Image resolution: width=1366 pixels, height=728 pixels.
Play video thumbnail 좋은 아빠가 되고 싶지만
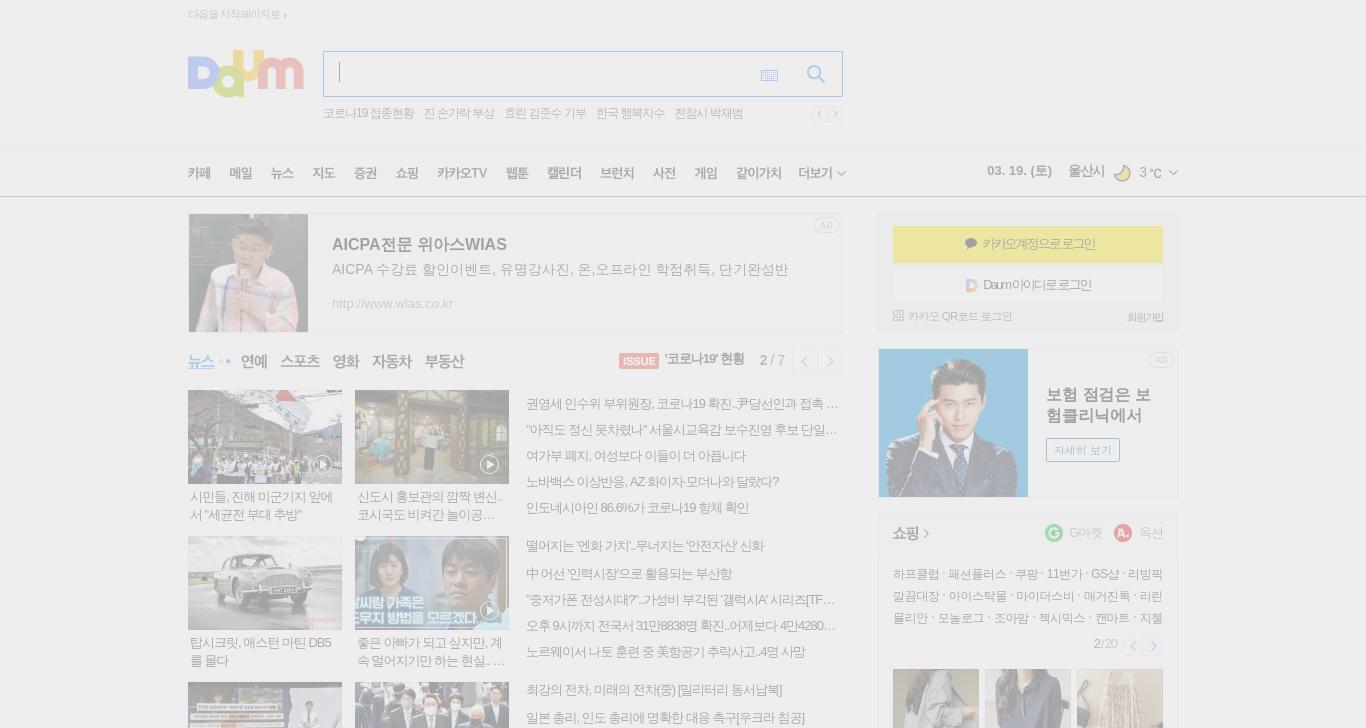(x=432, y=583)
